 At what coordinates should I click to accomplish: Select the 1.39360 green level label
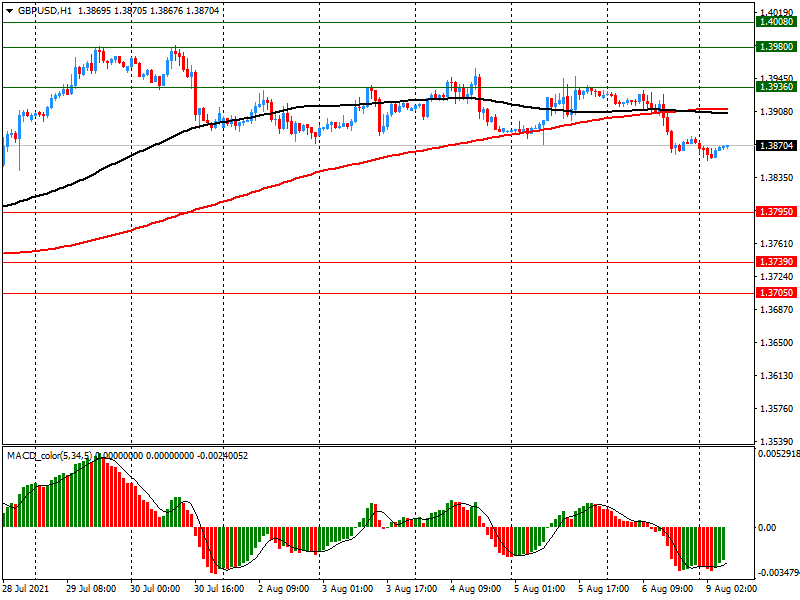pos(777,87)
